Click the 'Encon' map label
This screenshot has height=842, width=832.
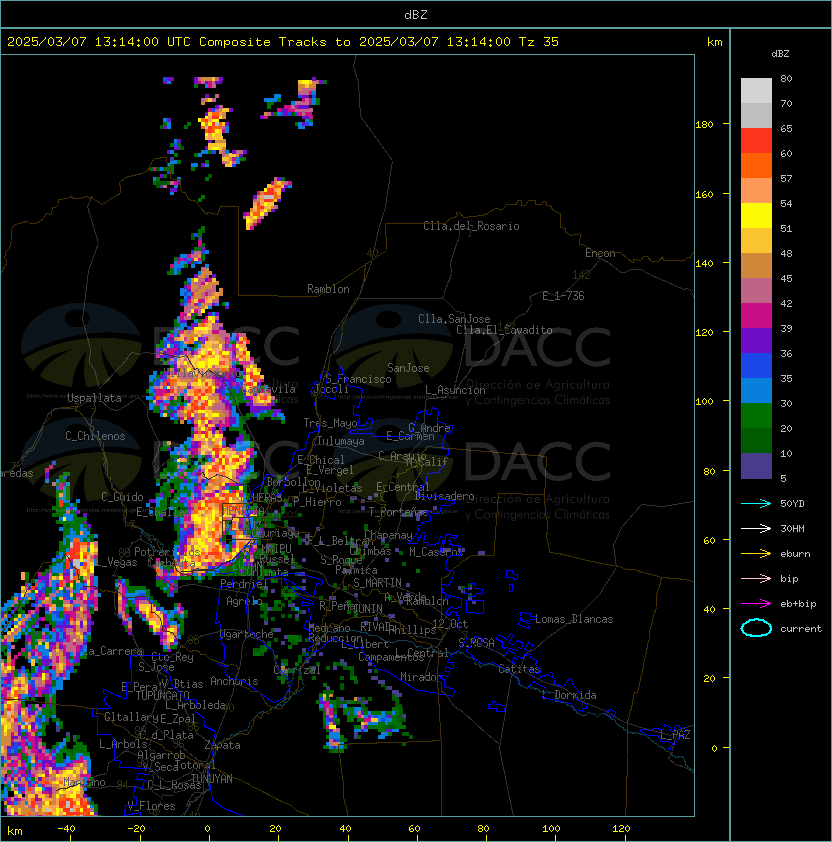(600, 253)
